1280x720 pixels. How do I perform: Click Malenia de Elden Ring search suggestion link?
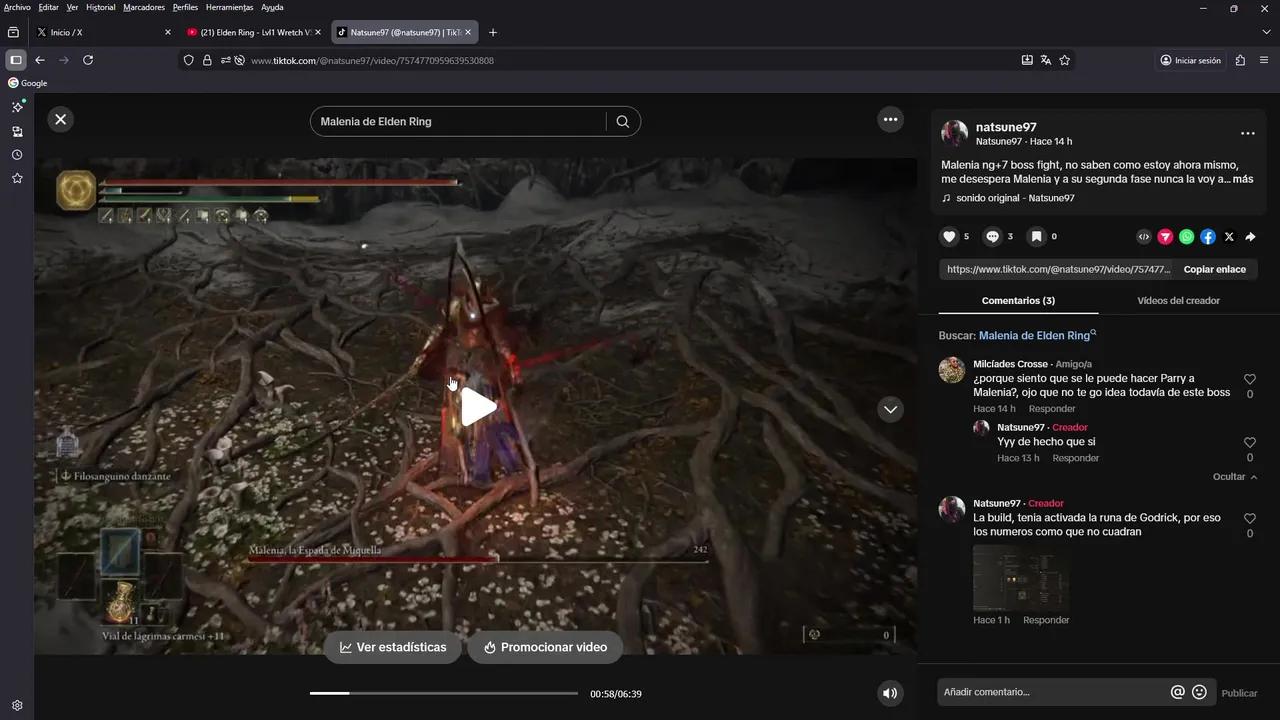point(1037,336)
